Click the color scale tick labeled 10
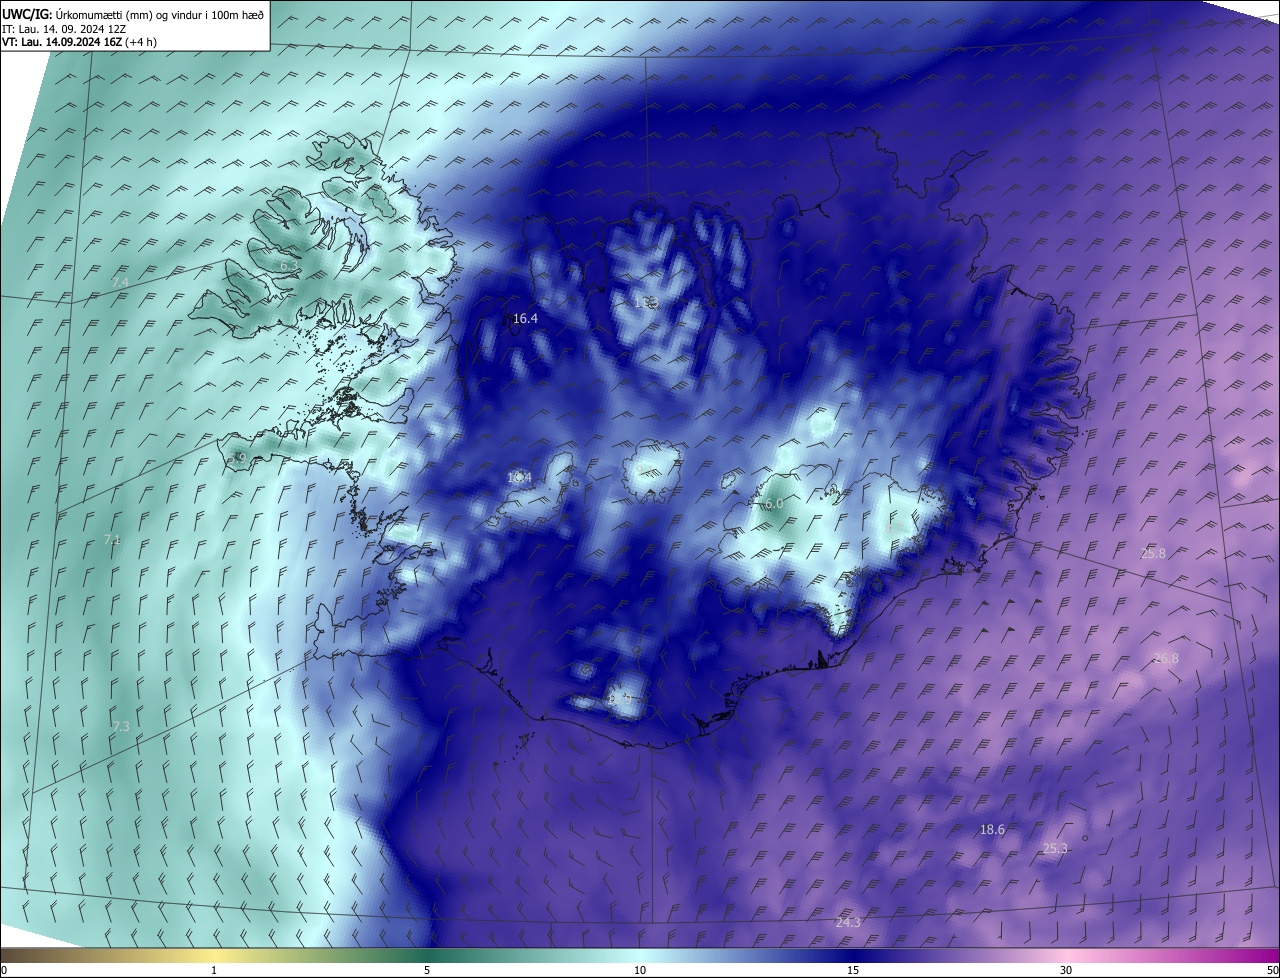The height and width of the screenshot is (978, 1280). [x=640, y=970]
